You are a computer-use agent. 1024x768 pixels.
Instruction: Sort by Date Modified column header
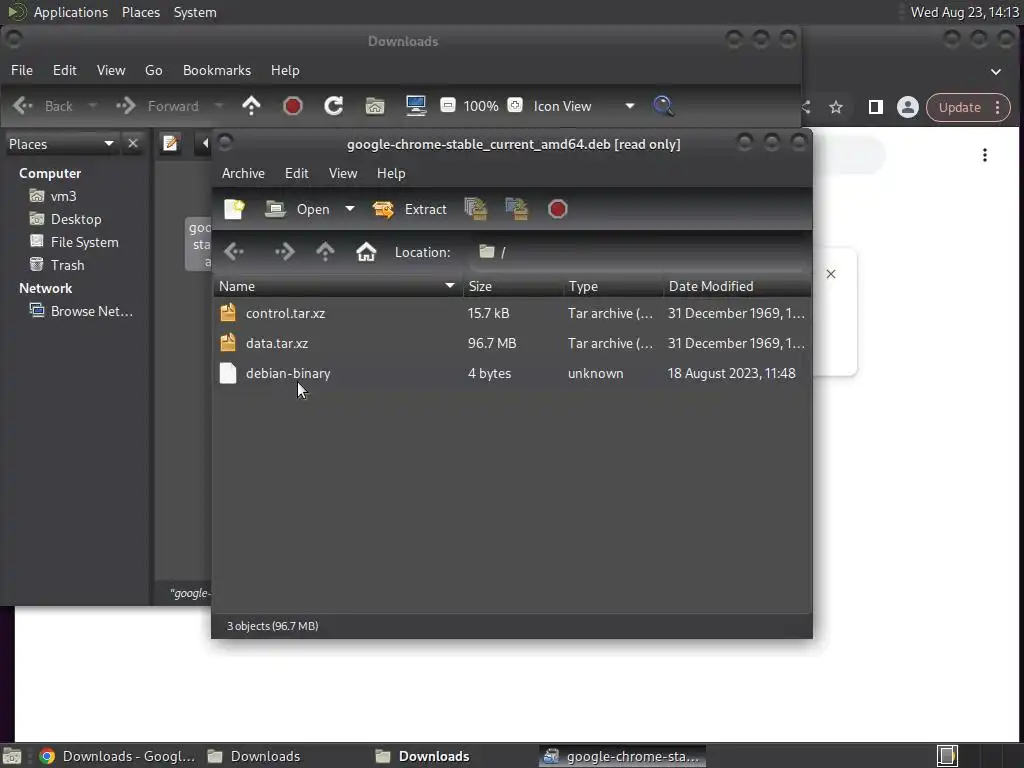(737, 286)
